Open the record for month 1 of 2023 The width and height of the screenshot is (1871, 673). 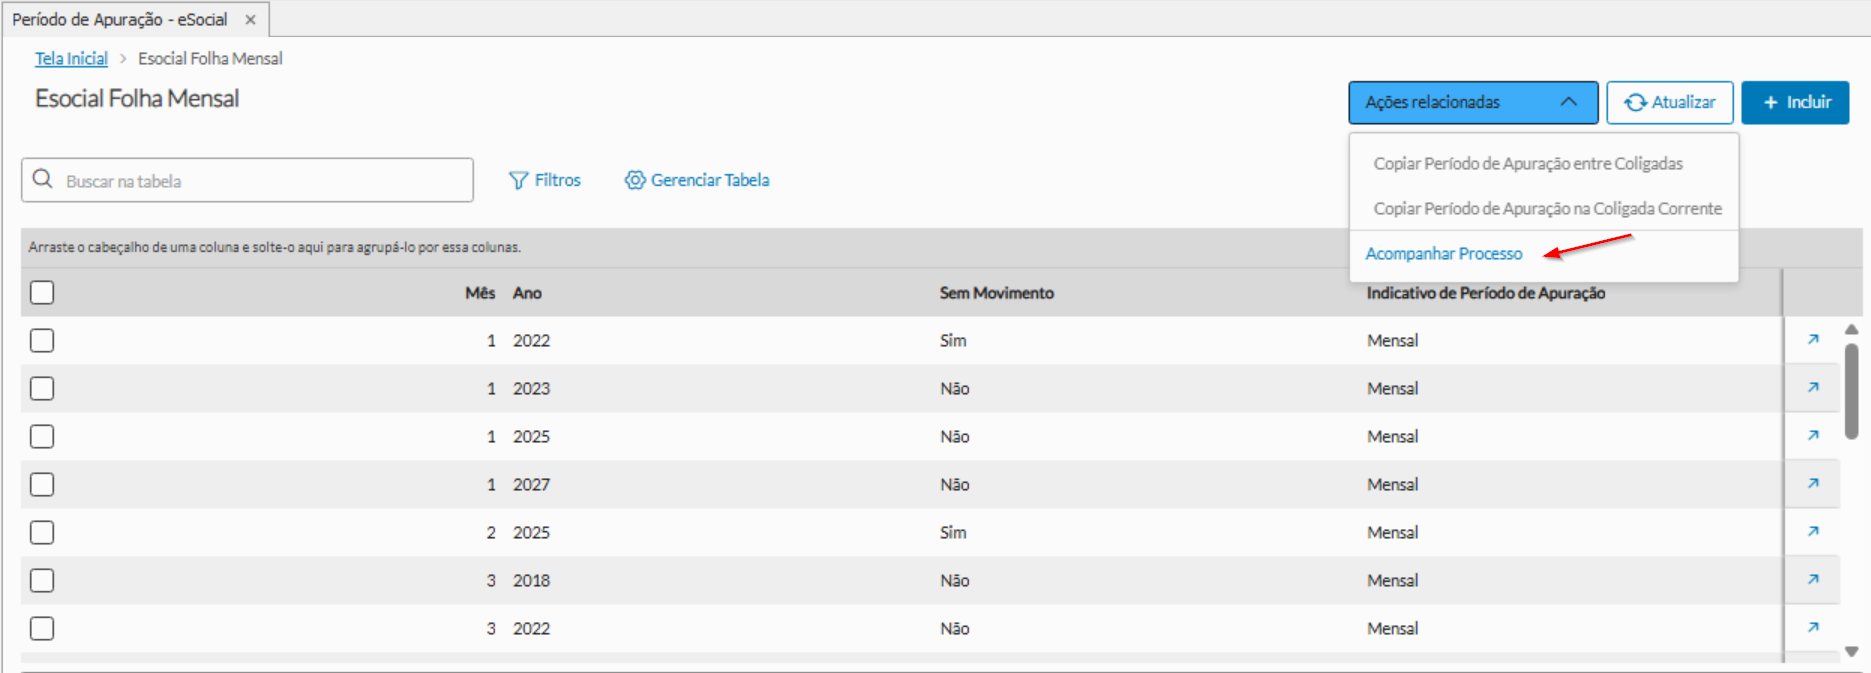click(1812, 388)
